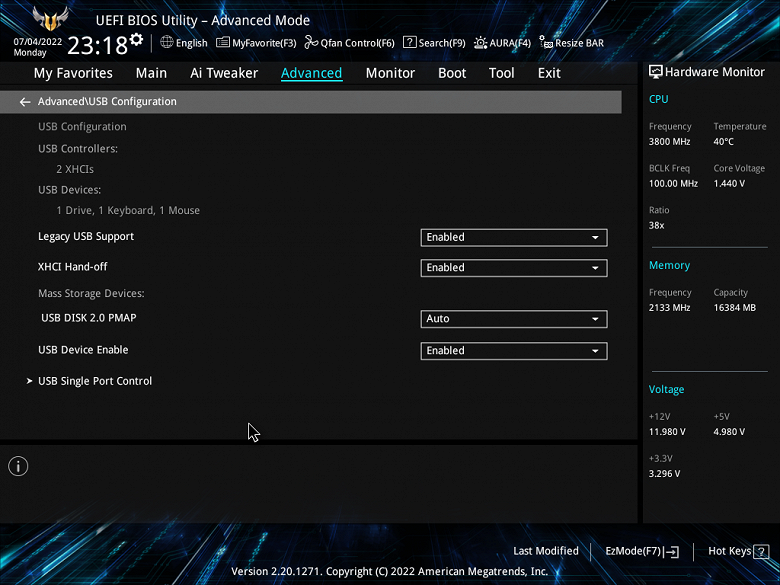This screenshot has width=780, height=585.
Task: Click the 38x ratio value
Action: tap(656, 225)
